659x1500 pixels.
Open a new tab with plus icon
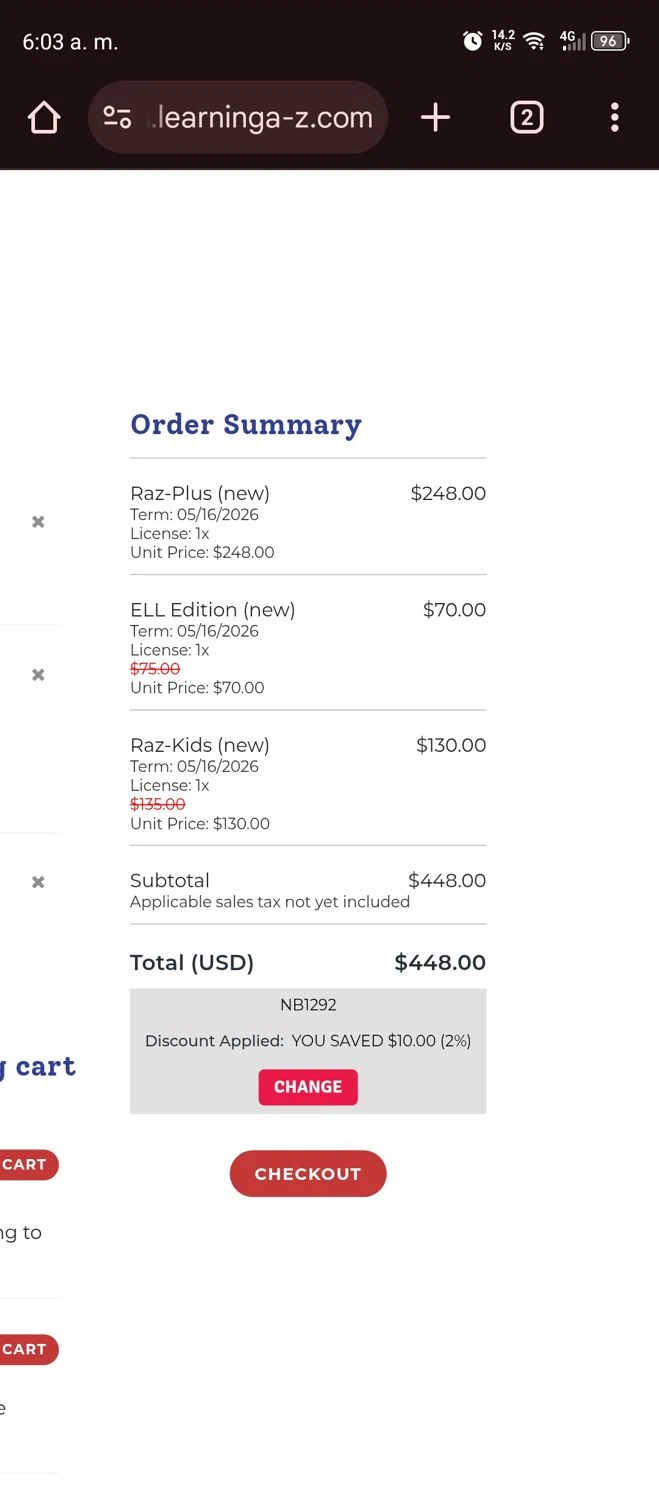(435, 118)
